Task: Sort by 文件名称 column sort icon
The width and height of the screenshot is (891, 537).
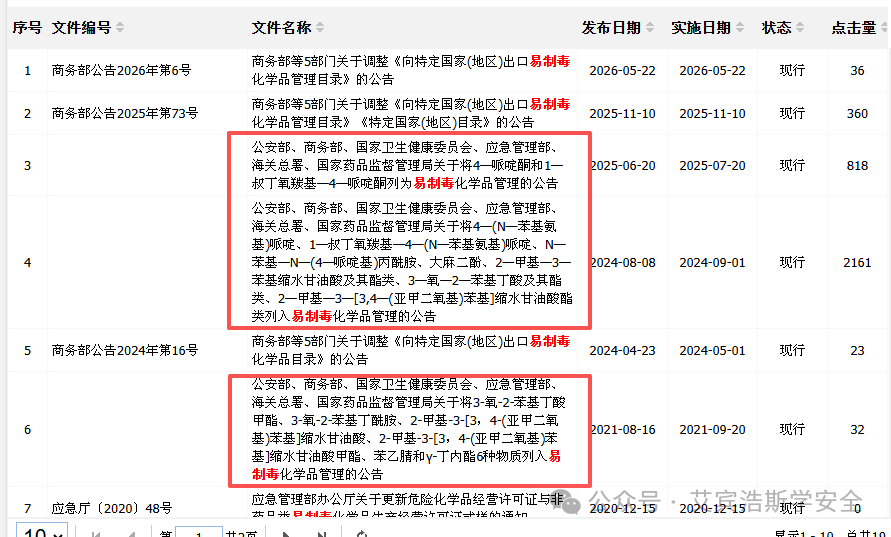Action: (x=320, y=27)
